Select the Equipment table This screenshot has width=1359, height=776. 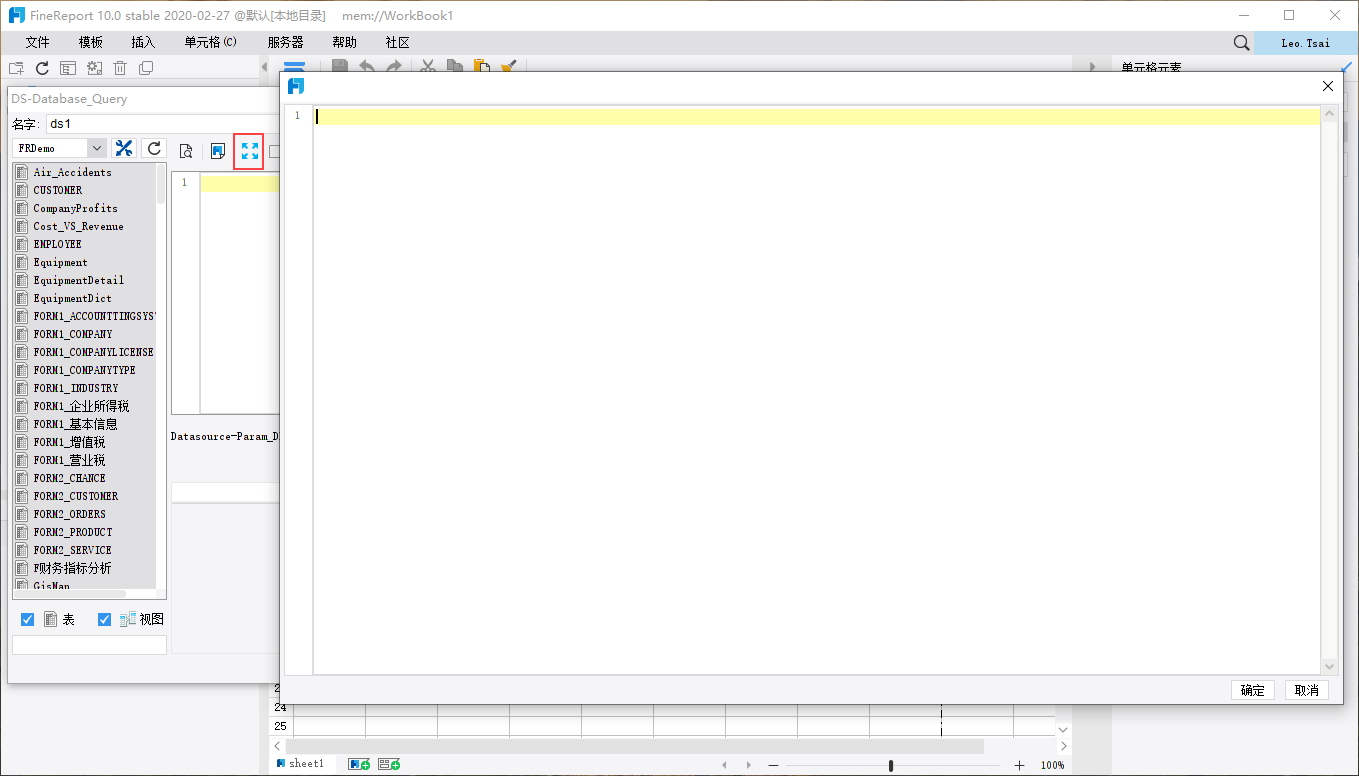(86, 262)
